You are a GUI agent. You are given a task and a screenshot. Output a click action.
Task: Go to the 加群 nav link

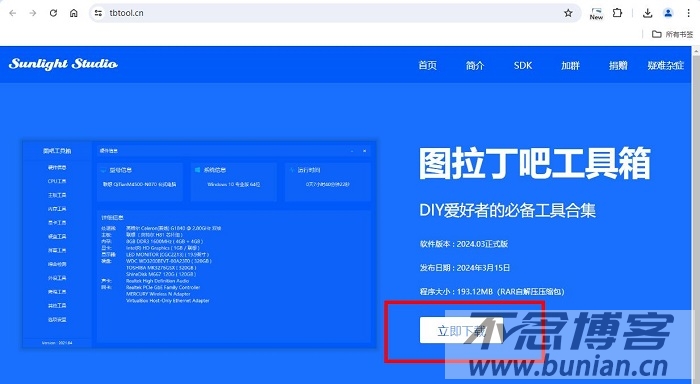571,66
